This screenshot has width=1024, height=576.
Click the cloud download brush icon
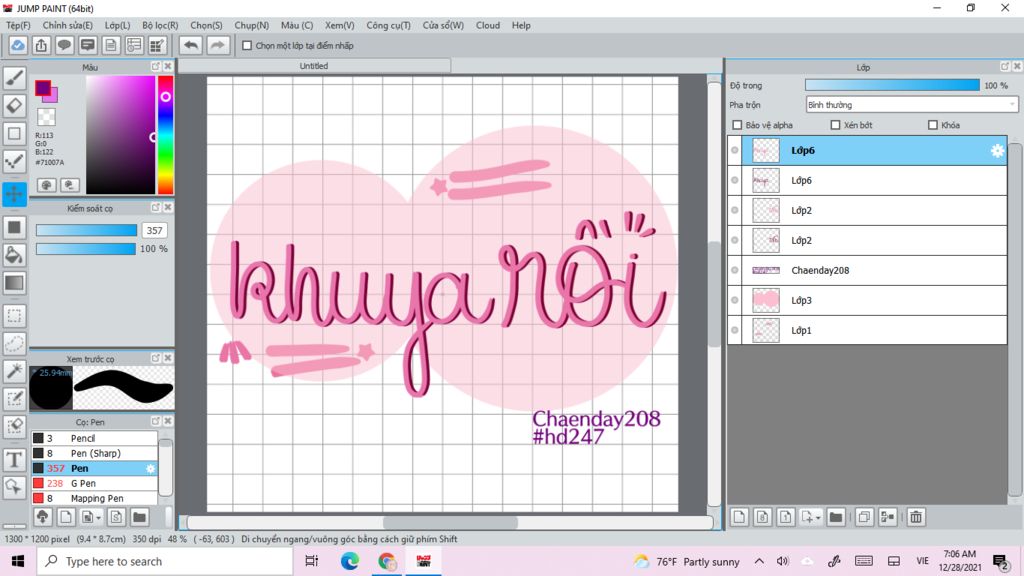pos(42,517)
